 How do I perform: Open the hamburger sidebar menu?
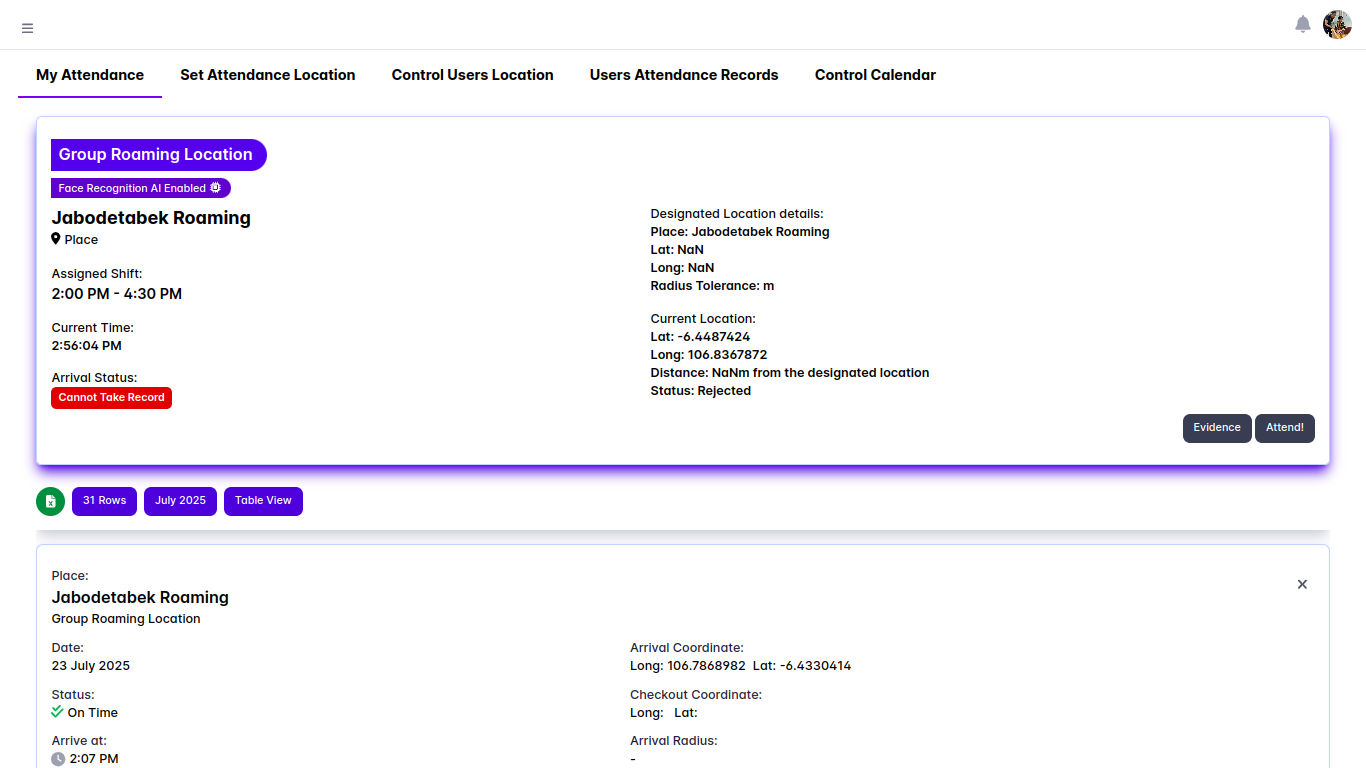click(27, 28)
